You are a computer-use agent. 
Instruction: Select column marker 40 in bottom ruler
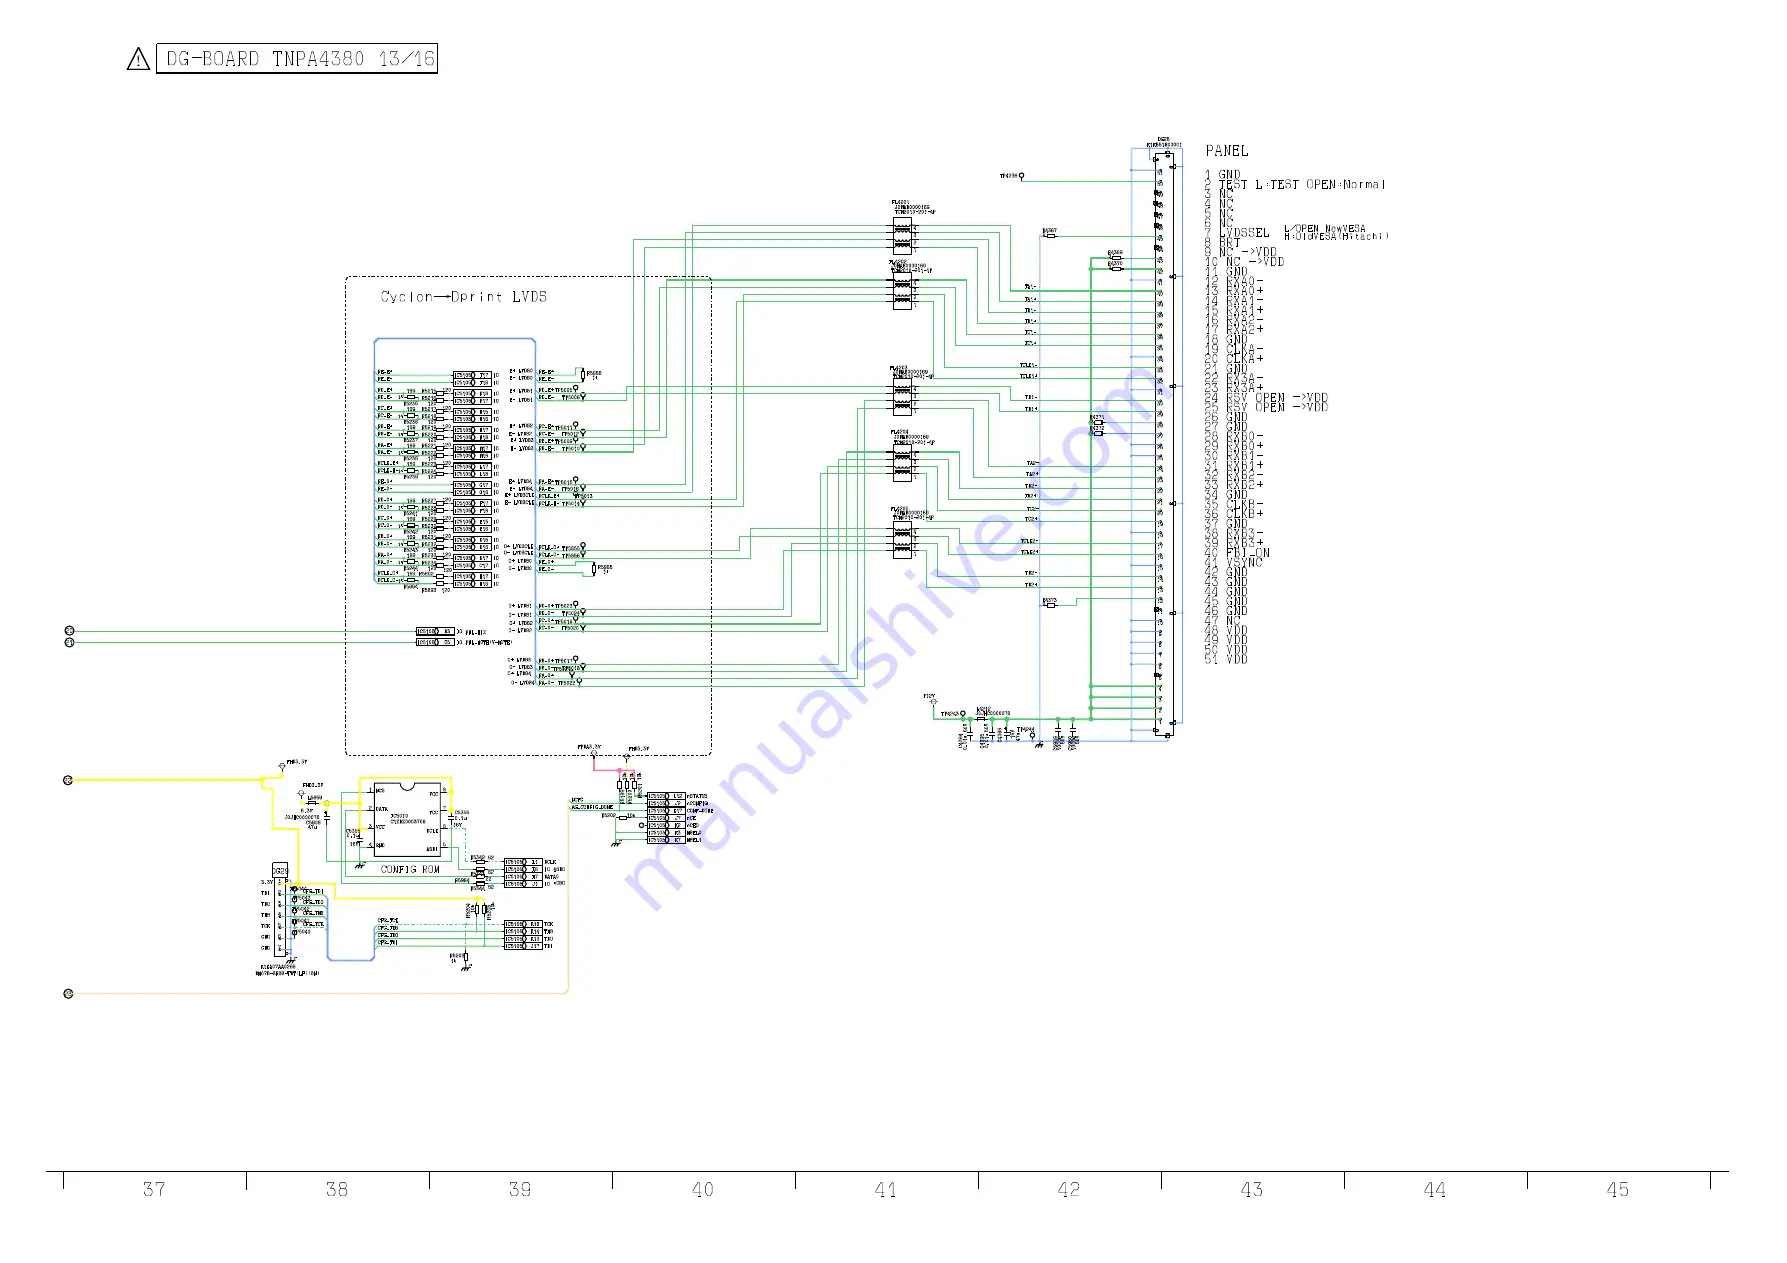point(703,1190)
